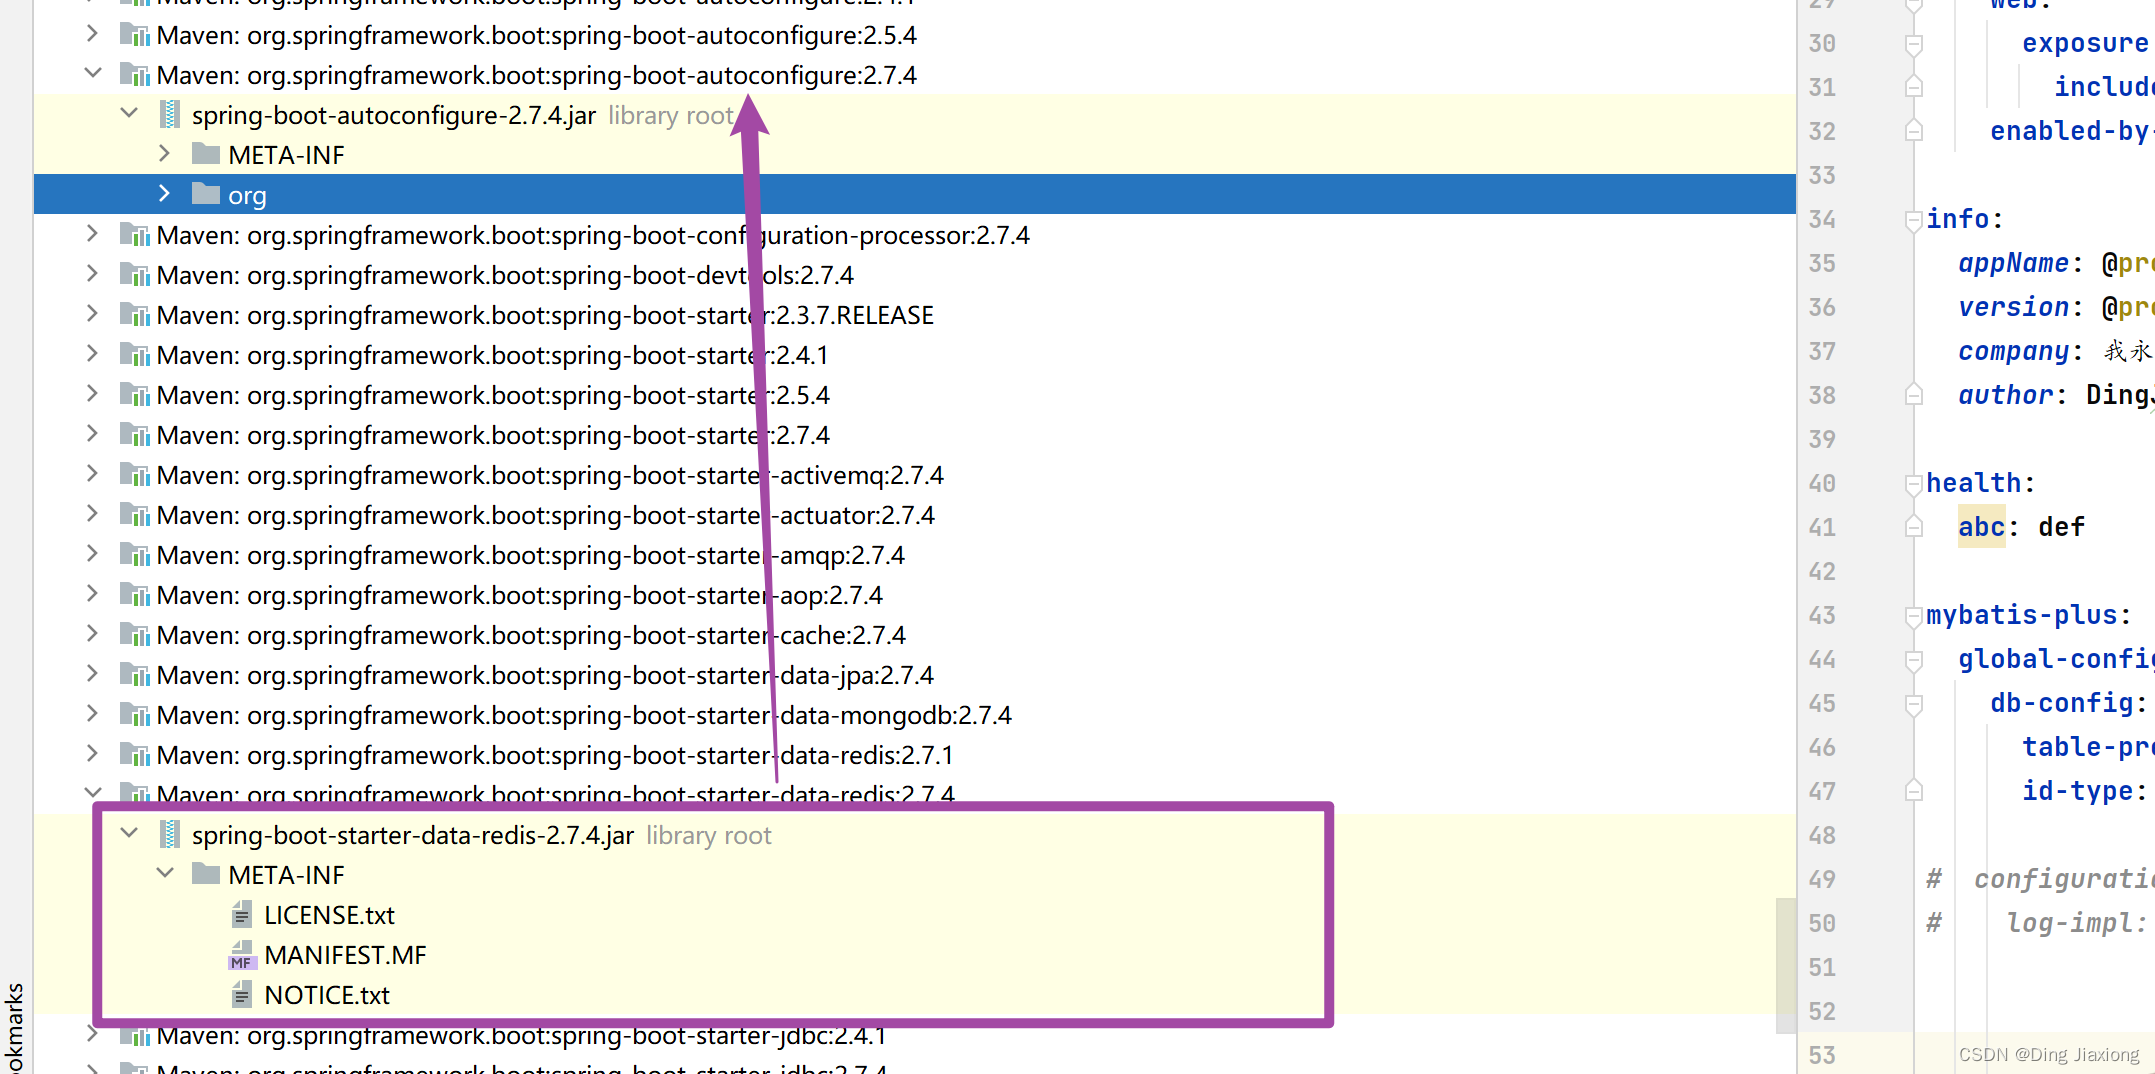Viewport: 2155px width, 1074px height.
Task: Expand the spring-boot-configuration-processor:2.7.4 entry
Action: (92, 234)
